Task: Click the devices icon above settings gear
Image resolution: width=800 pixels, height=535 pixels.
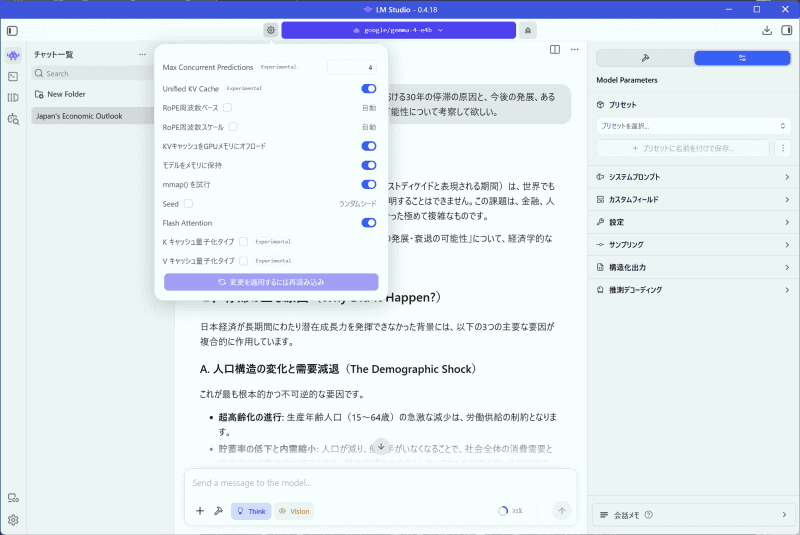Action: click(x=13, y=498)
